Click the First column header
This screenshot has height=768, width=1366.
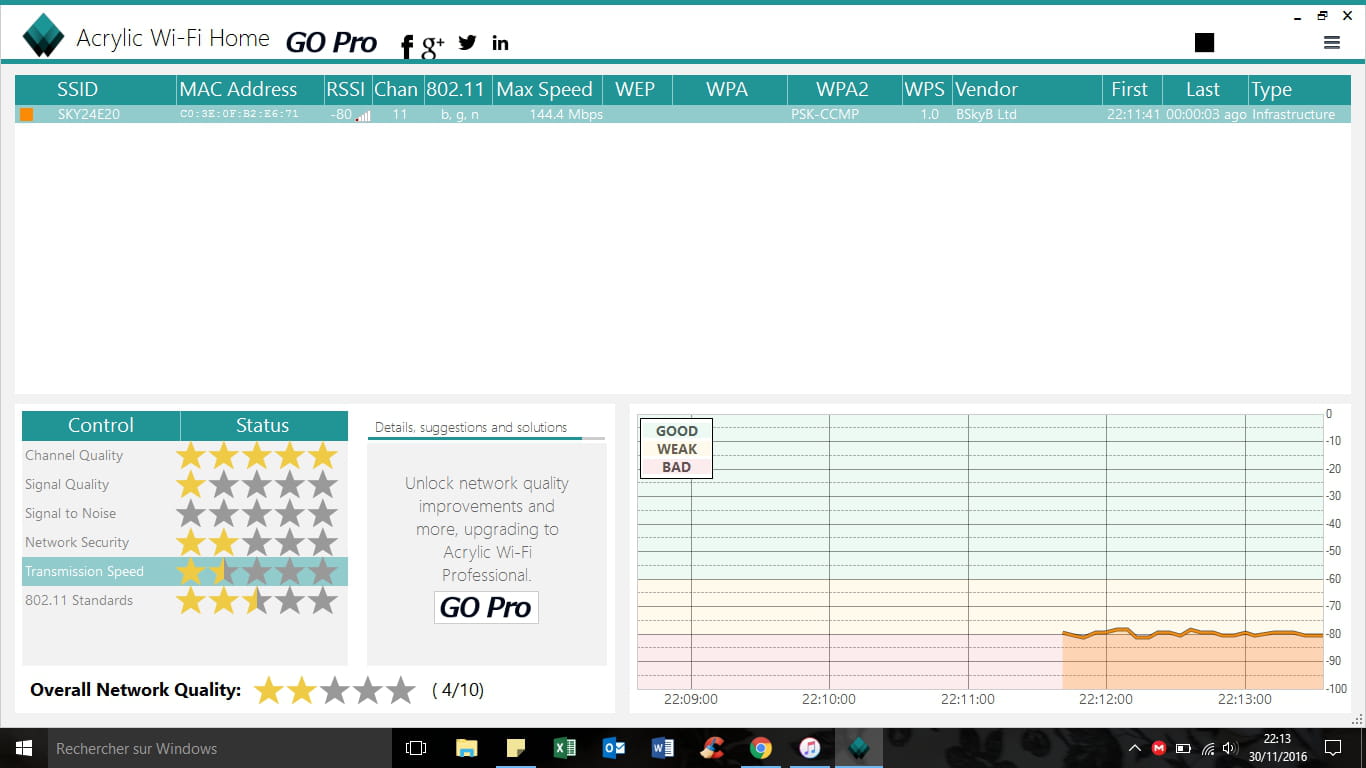click(x=1131, y=89)
